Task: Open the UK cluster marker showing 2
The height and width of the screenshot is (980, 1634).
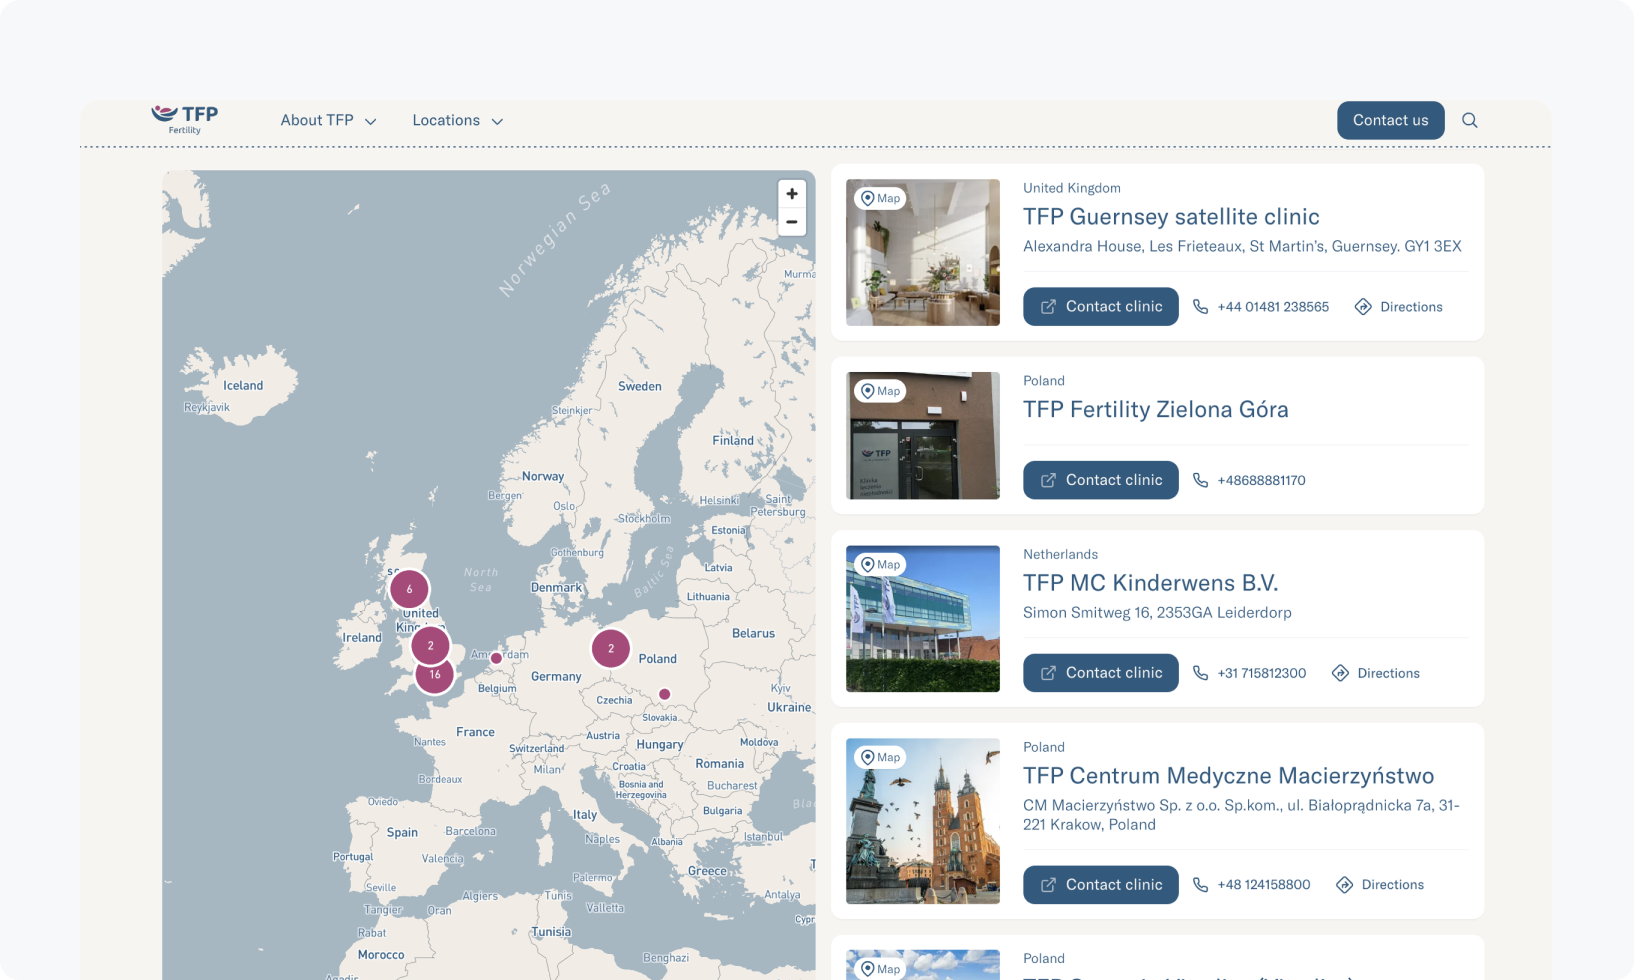Action: click(x=431, y=646)
